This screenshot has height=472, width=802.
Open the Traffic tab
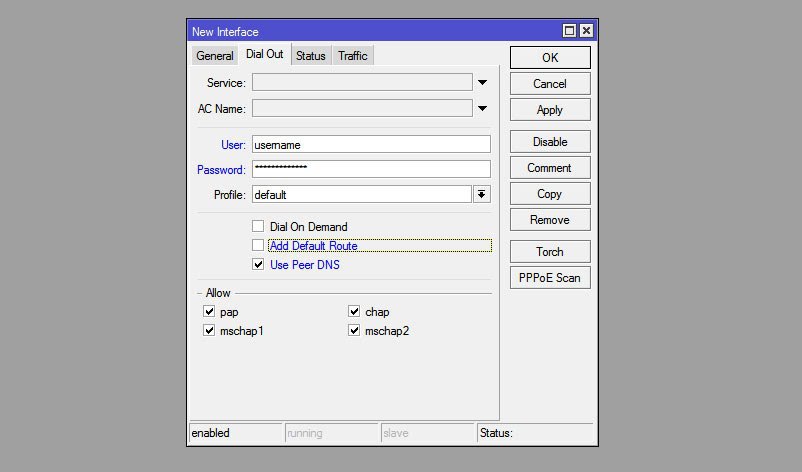[353, 56]
